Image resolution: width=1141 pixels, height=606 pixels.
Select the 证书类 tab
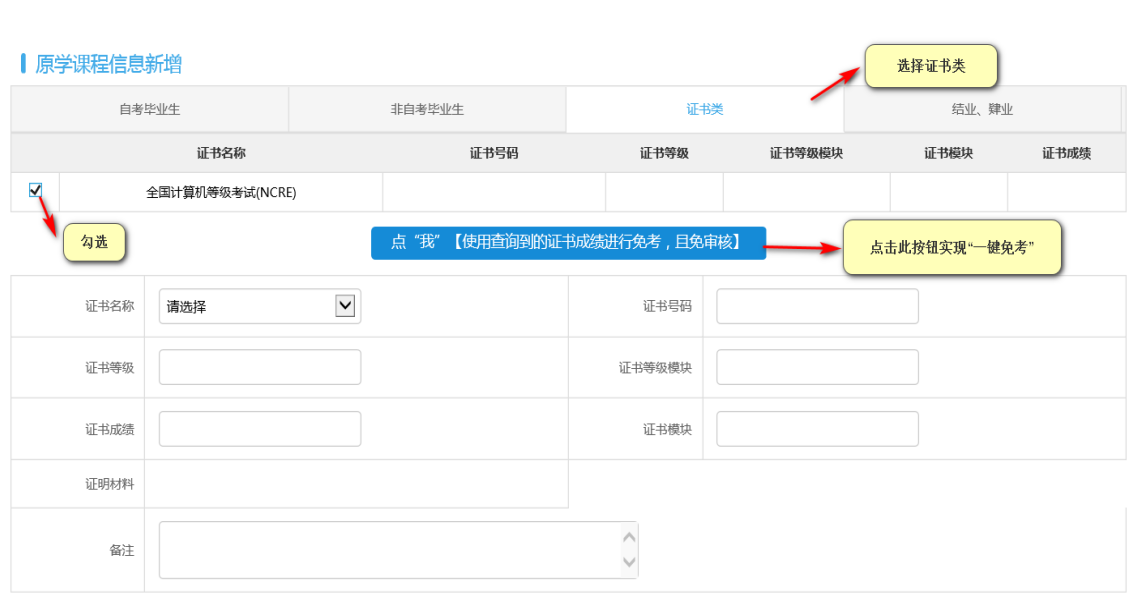[704, 109]
